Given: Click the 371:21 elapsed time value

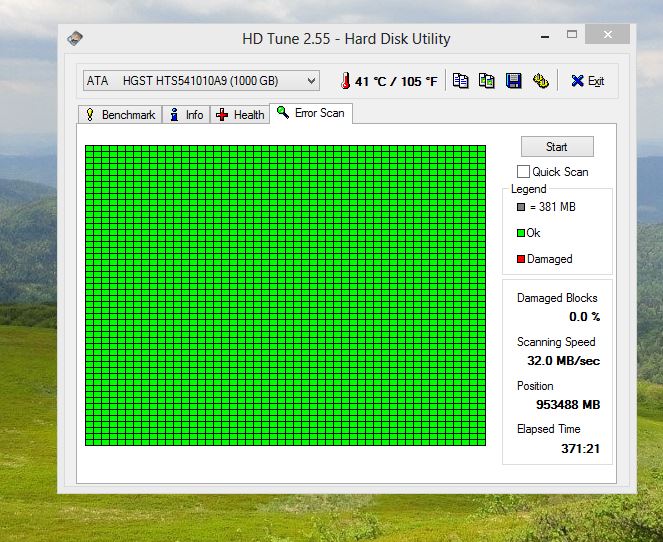Looking at the screenshot, I should pyautogui.click(x=580, y=449).
